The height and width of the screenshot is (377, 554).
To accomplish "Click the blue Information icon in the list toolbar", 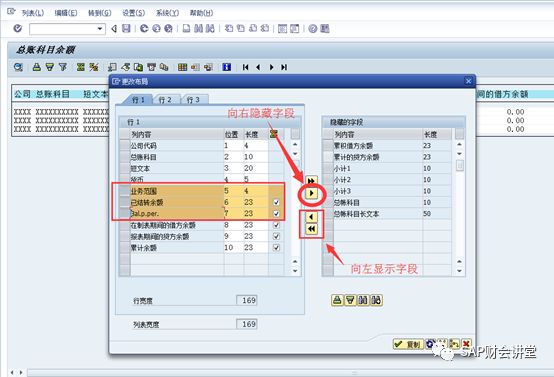I will click(x=226, y=67).
